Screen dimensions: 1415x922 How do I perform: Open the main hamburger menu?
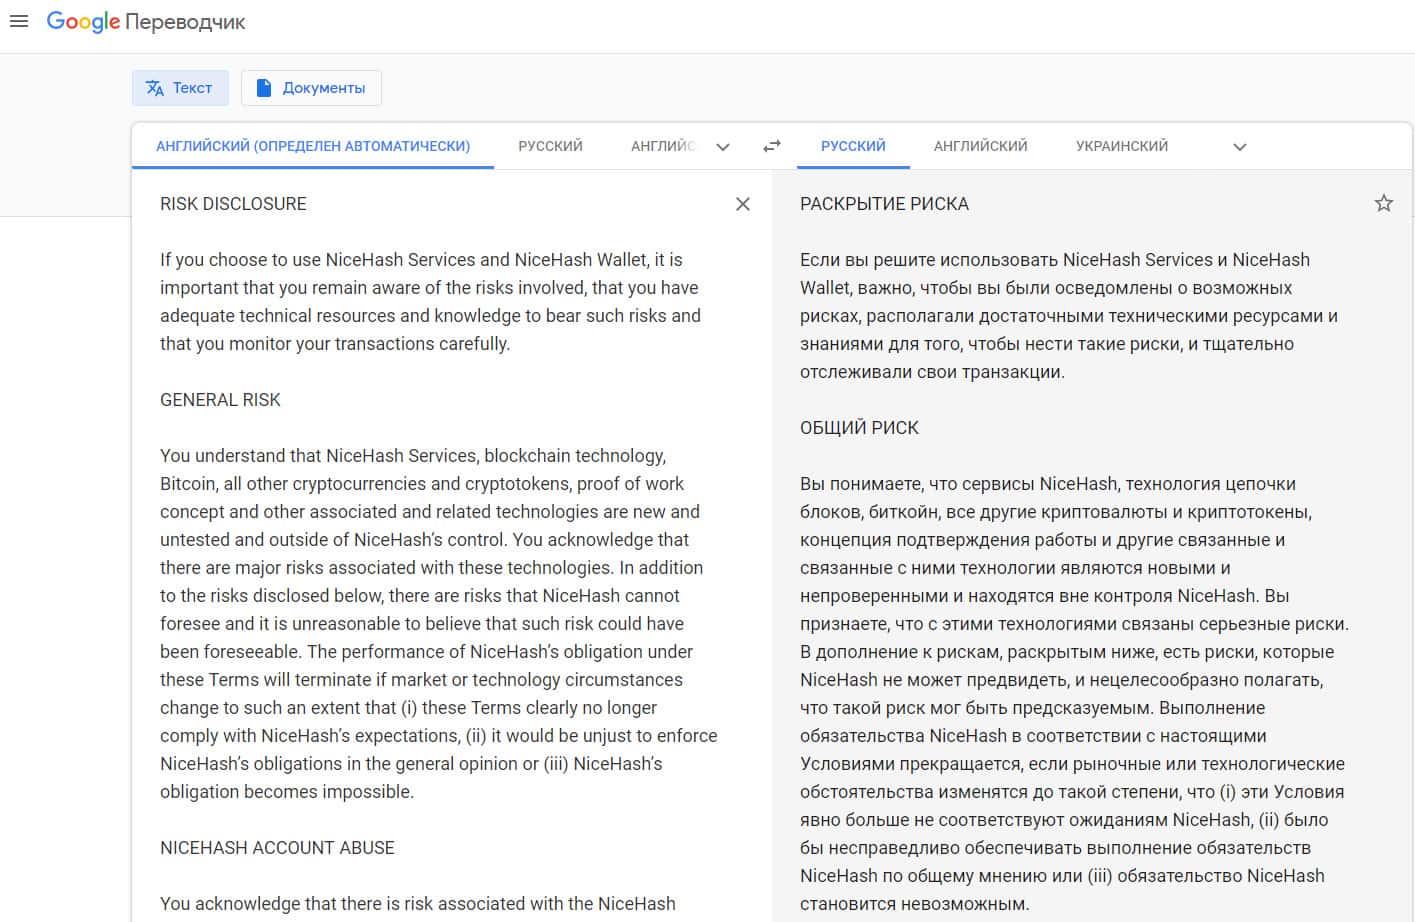(x=19, y=21)
